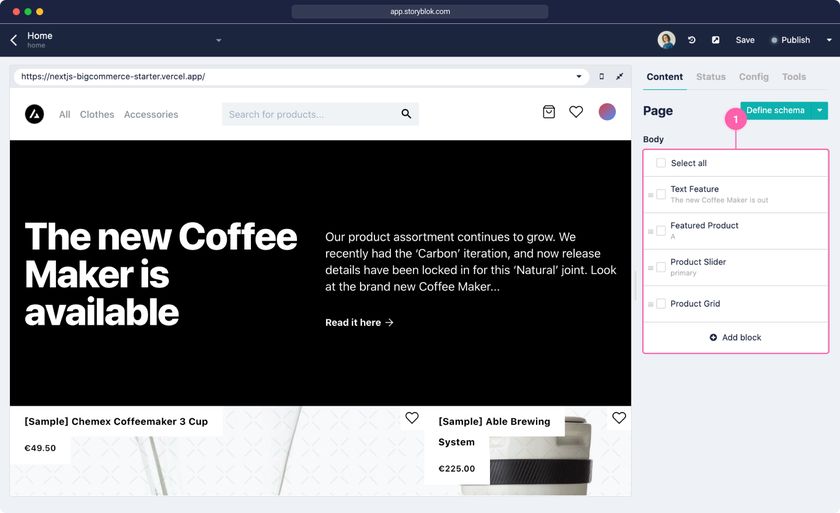Click the €49.50 price label
Viewport: 840px width, 513px height.
coord(40,448)
